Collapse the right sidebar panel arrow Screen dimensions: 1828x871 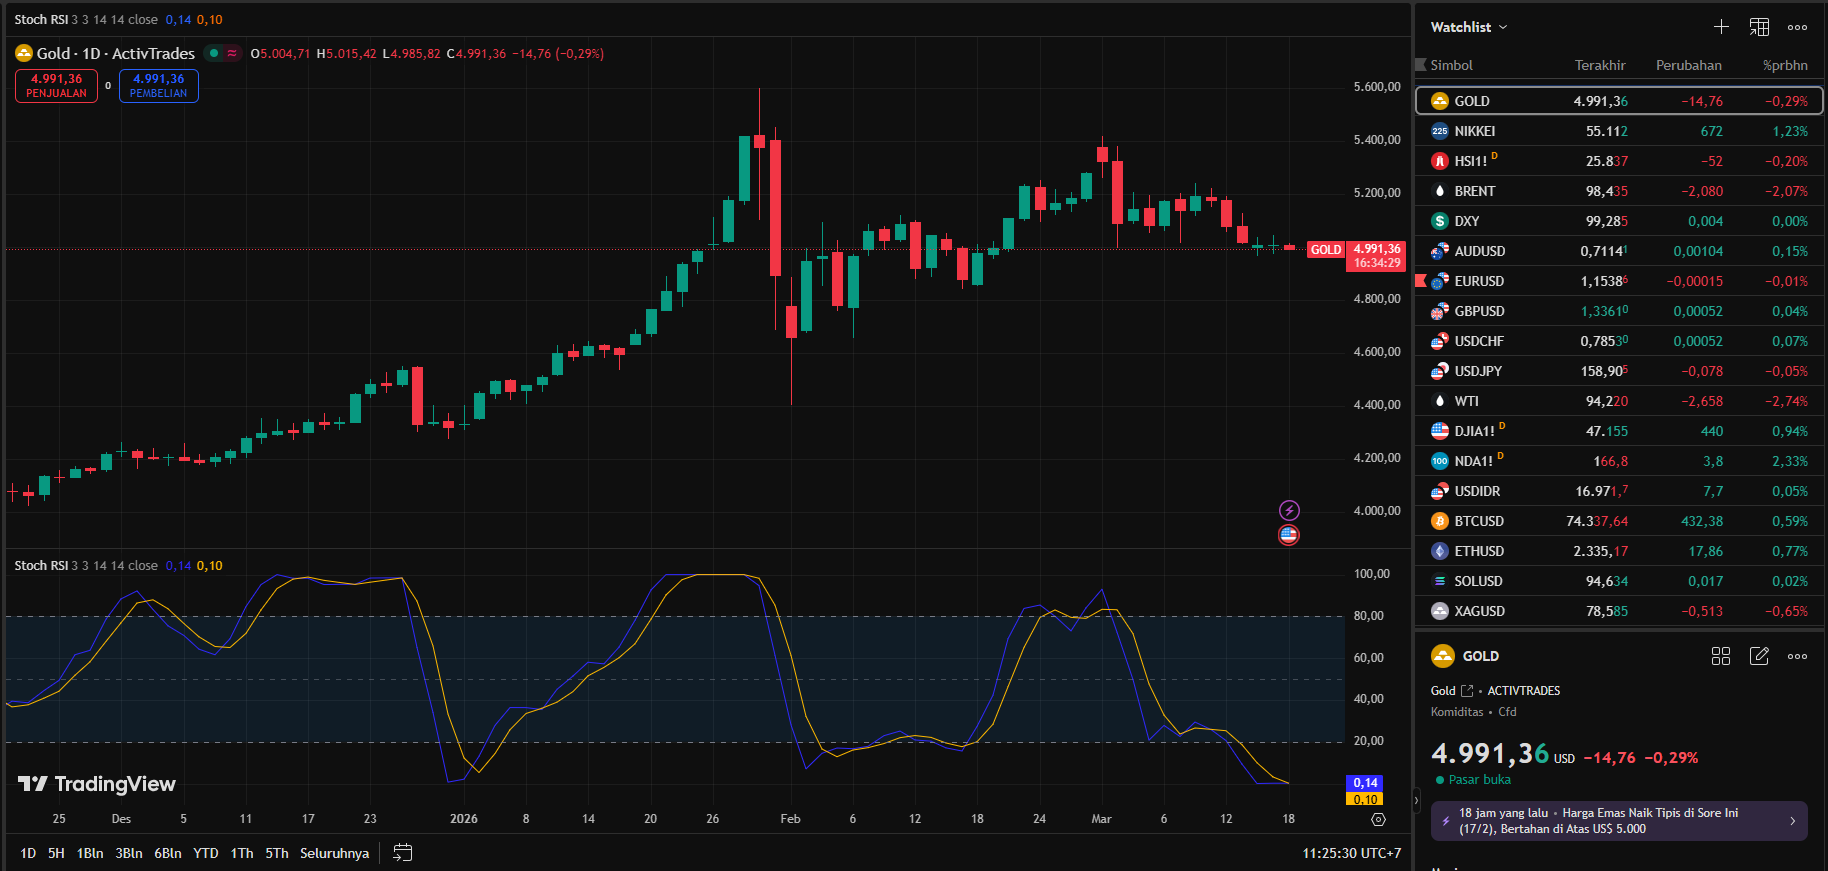pyautogui.click(x=1416, y=800)
